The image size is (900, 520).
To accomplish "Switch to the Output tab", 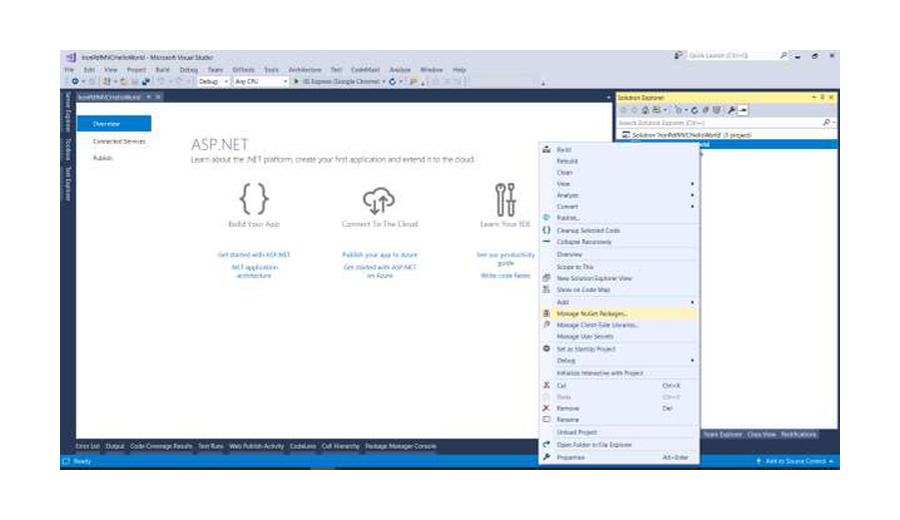I will [x=115, y=446].
